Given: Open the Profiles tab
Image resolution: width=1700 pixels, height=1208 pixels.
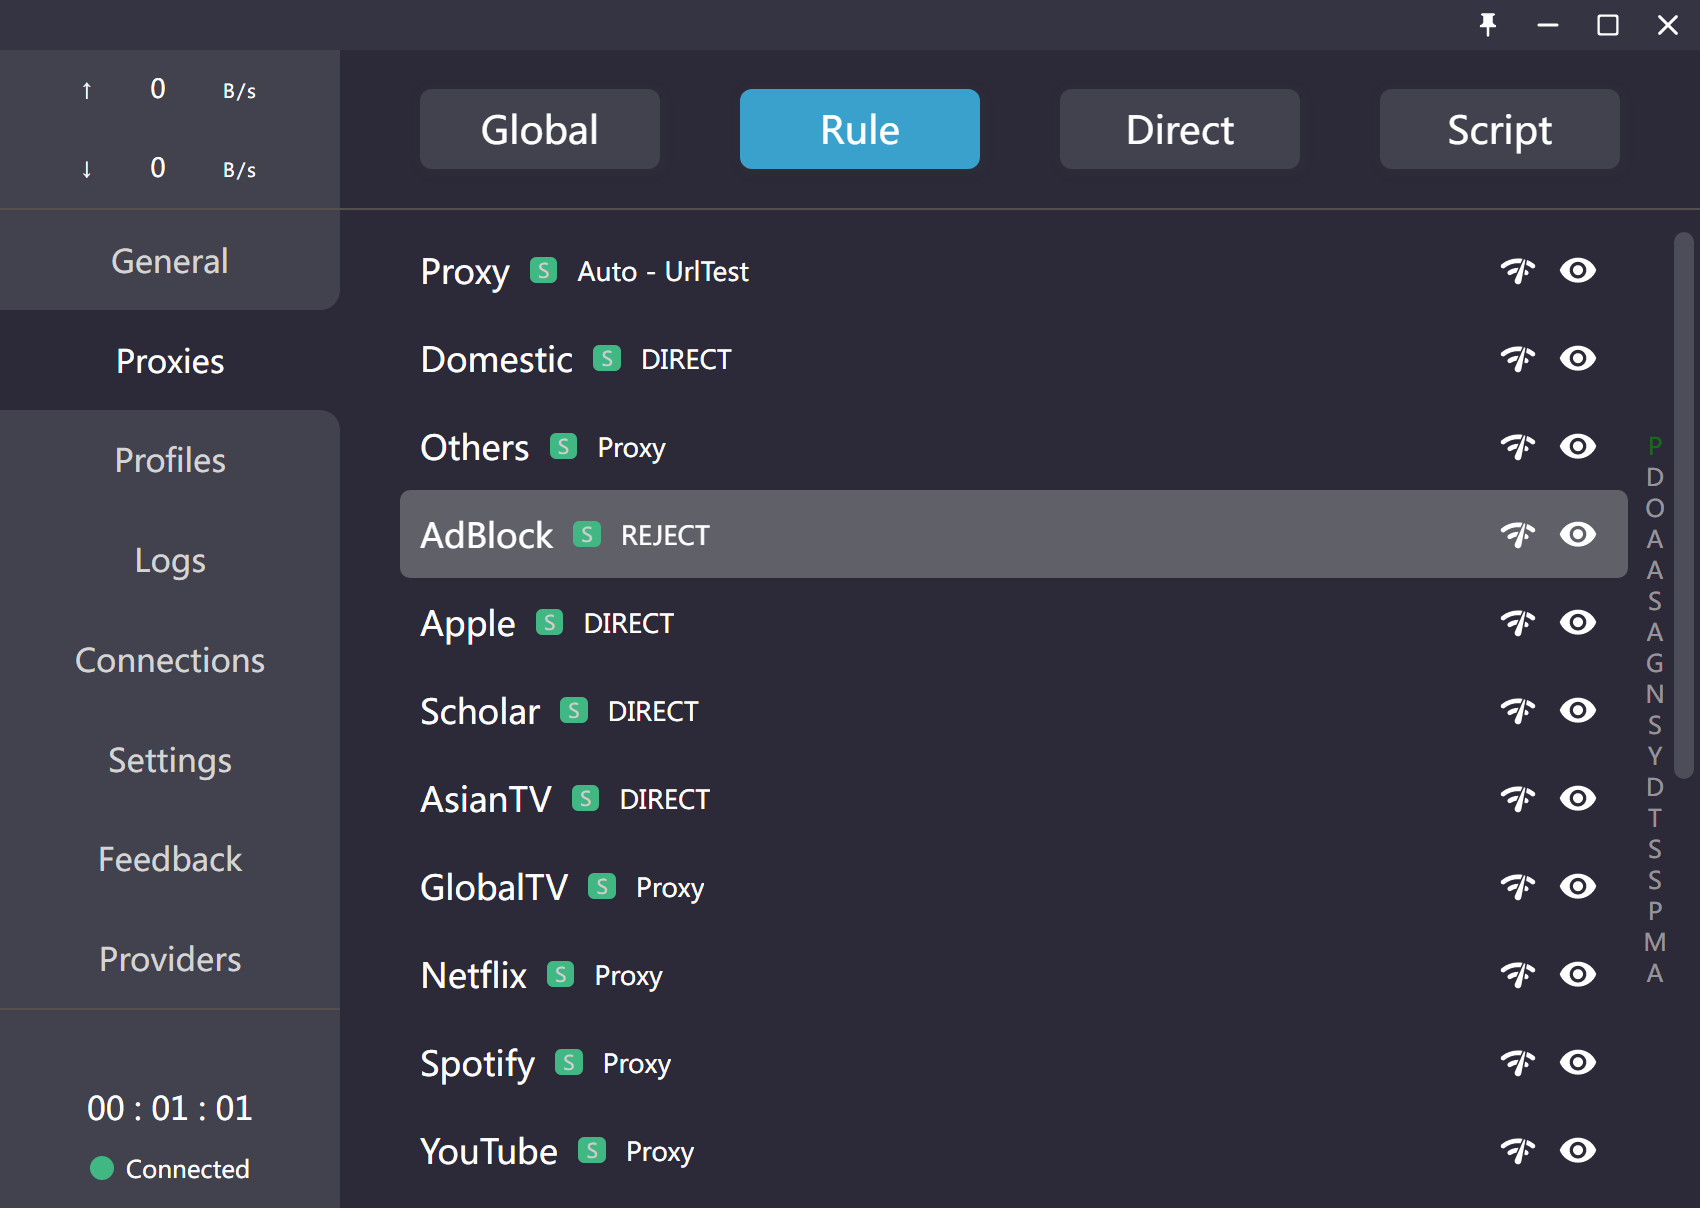Looking at the screenshot, I should point(170,460).
